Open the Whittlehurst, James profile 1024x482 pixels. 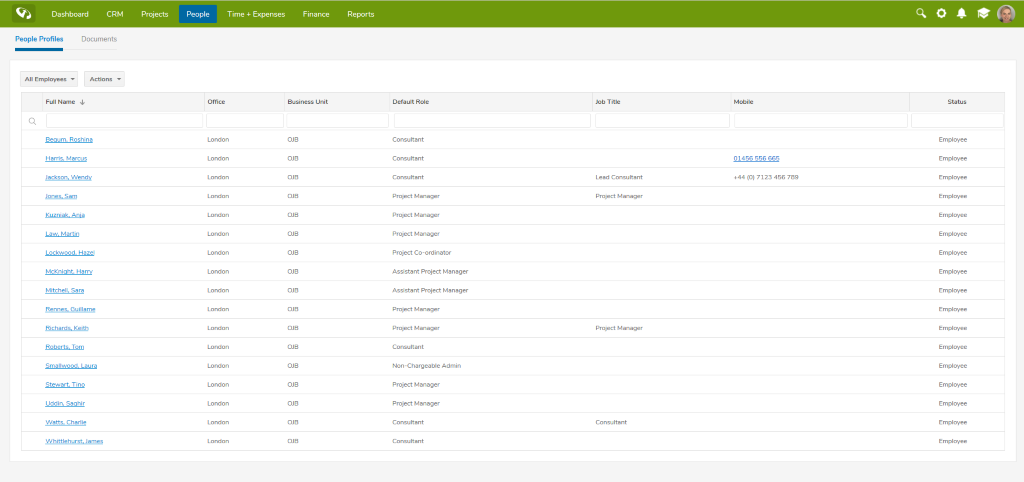74,441
